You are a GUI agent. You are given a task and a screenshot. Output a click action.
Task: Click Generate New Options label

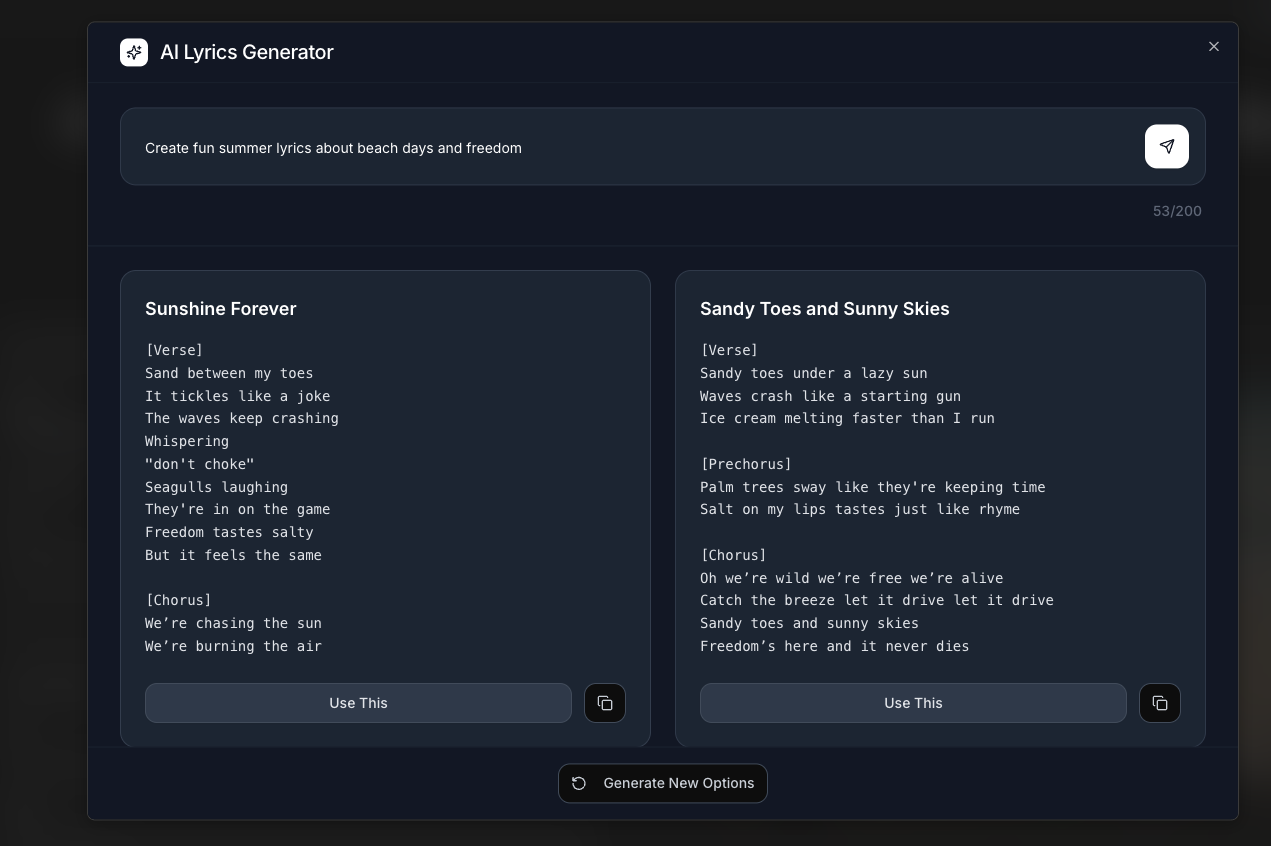tap(679, 783)
